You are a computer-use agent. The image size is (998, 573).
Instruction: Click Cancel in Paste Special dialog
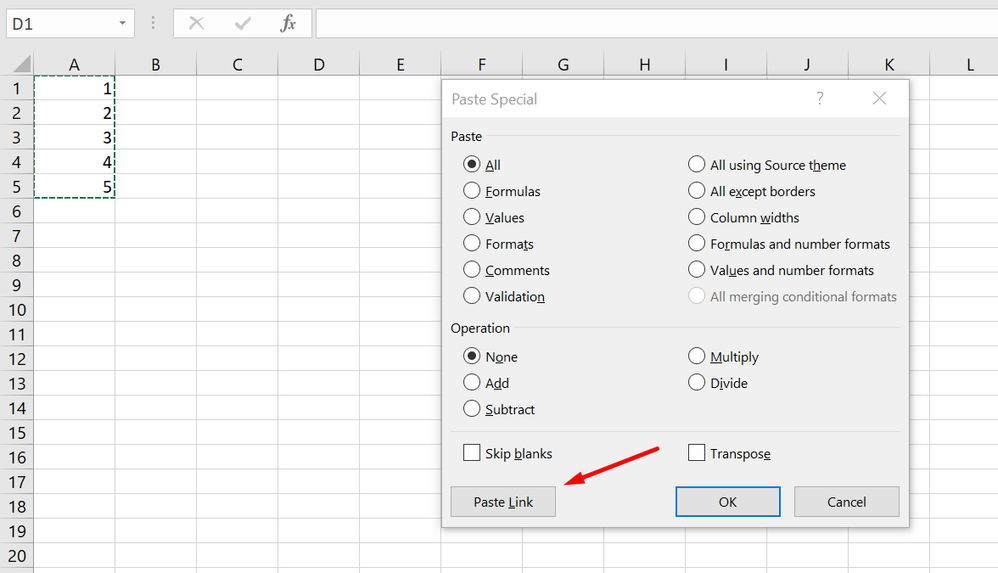click(847, 502)
